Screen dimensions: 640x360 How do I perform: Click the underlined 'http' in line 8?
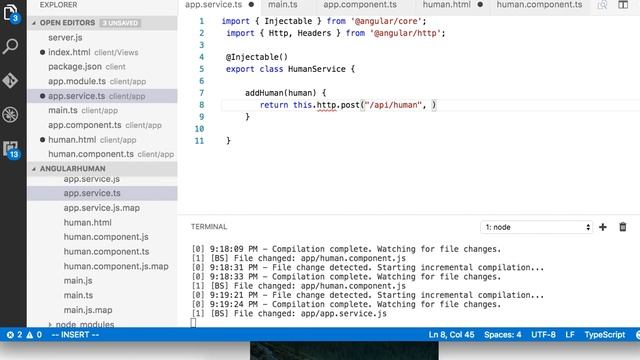point(327,105)
